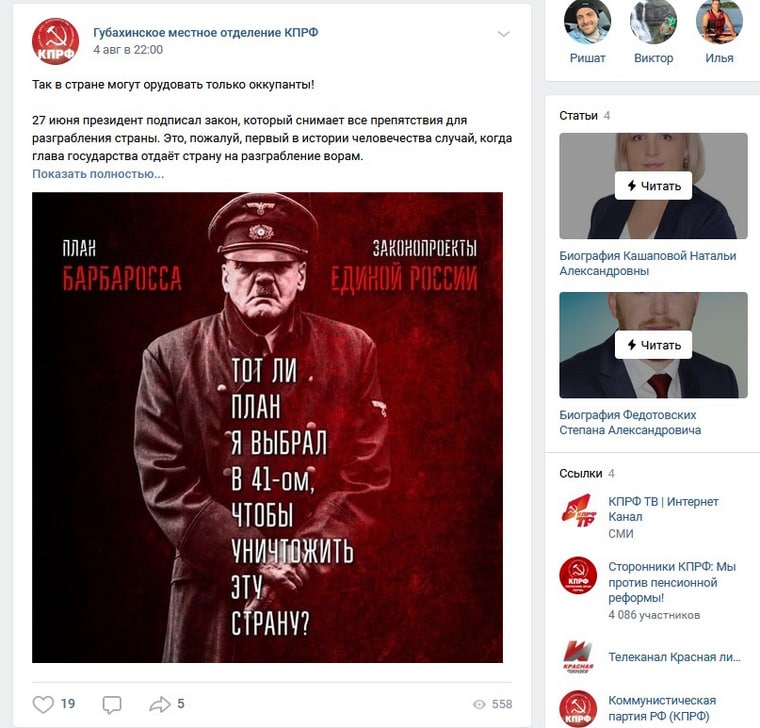Click the Коммунистическая партия РФ logo
This screenshot has width=760, height=728.
(x=578, y=709)
